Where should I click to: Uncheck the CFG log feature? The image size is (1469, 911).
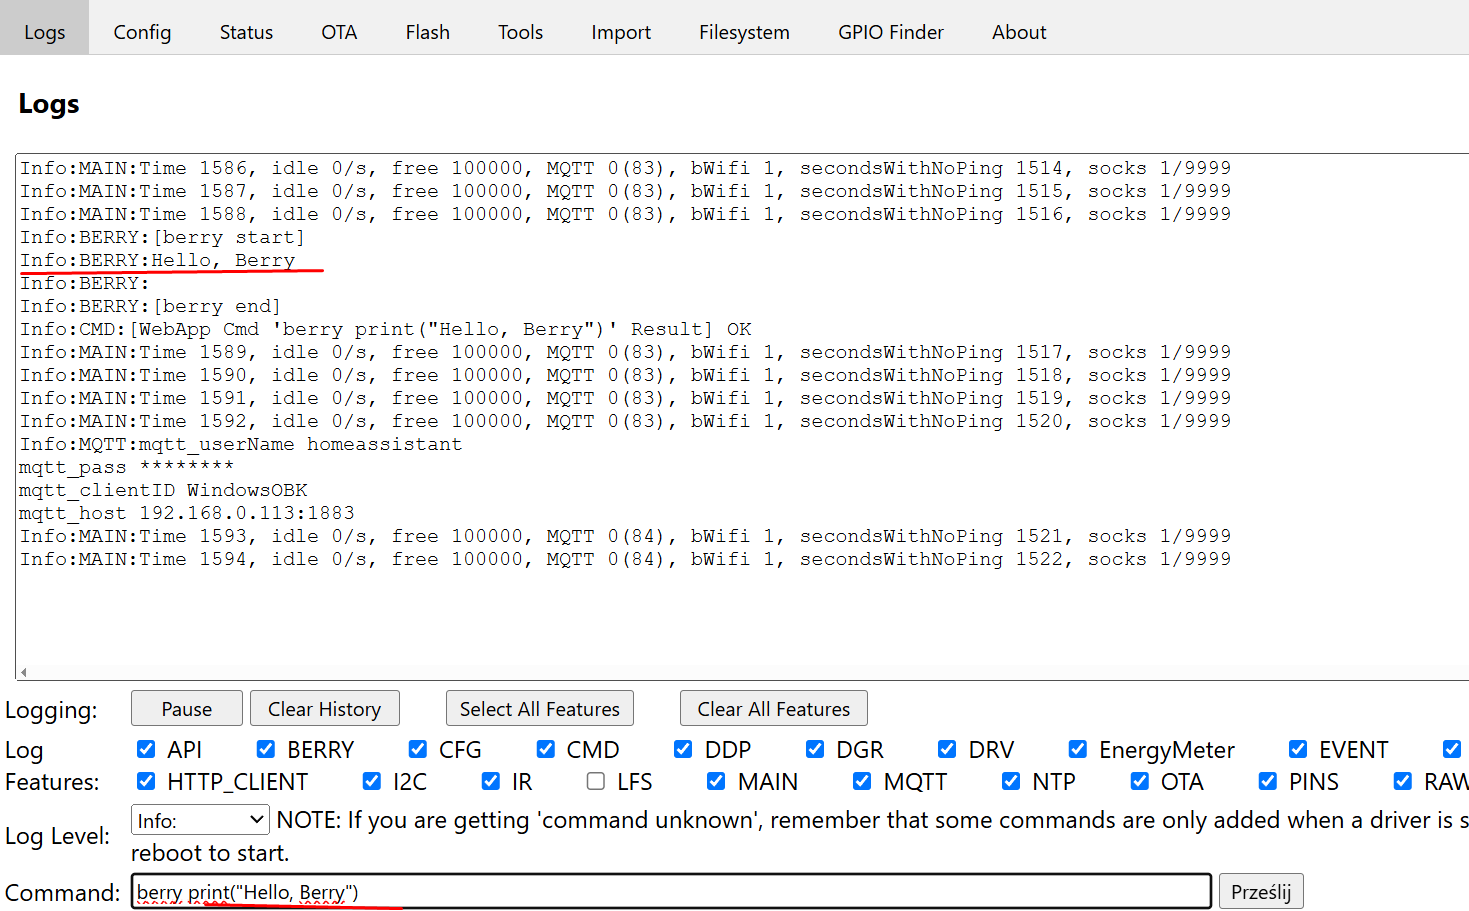click(418, 749)
